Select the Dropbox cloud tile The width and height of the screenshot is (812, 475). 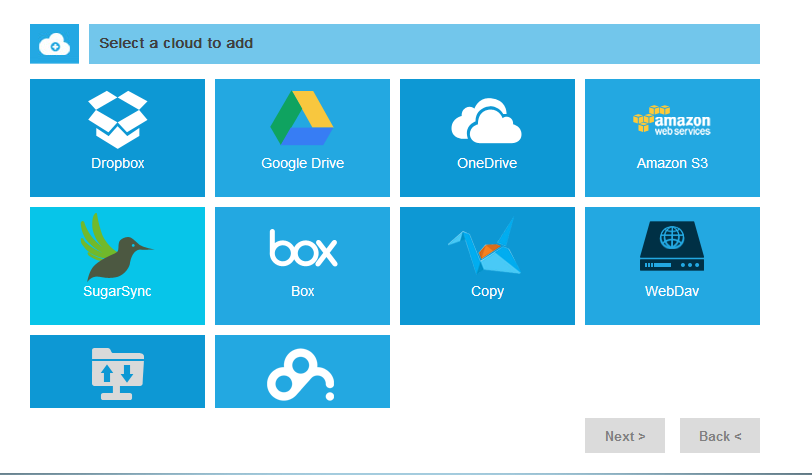(x=118, y=138)
